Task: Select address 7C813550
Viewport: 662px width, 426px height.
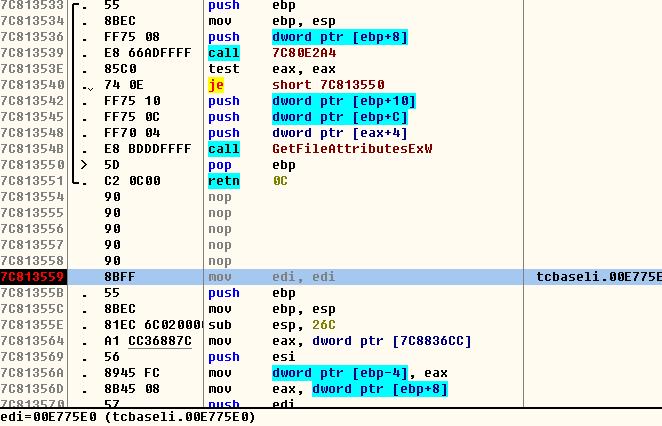Action: click(33, 165)
